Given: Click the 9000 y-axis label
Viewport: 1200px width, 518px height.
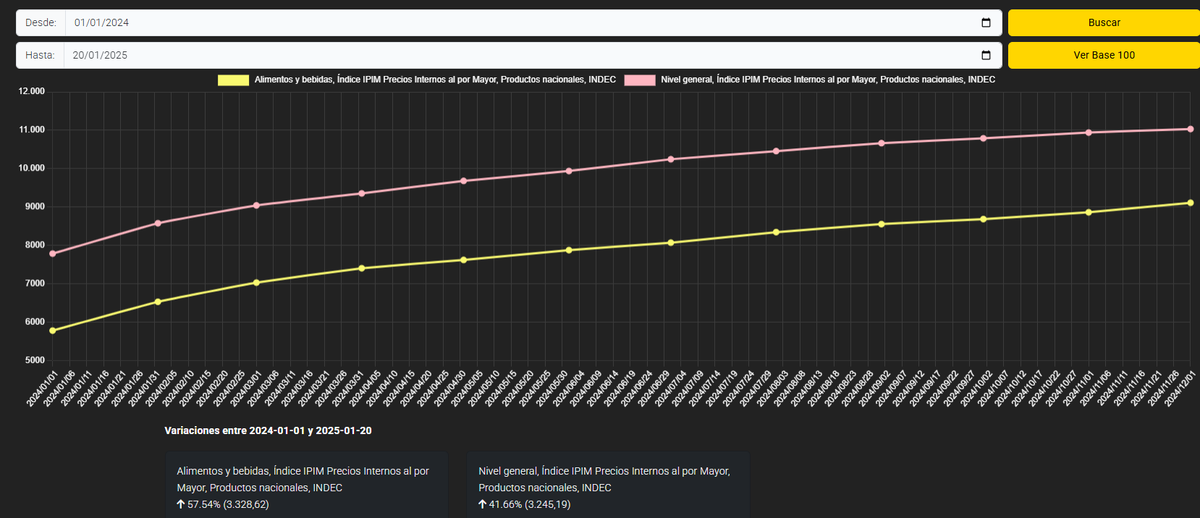Looking at the screenshot, I should pos(35,207).
